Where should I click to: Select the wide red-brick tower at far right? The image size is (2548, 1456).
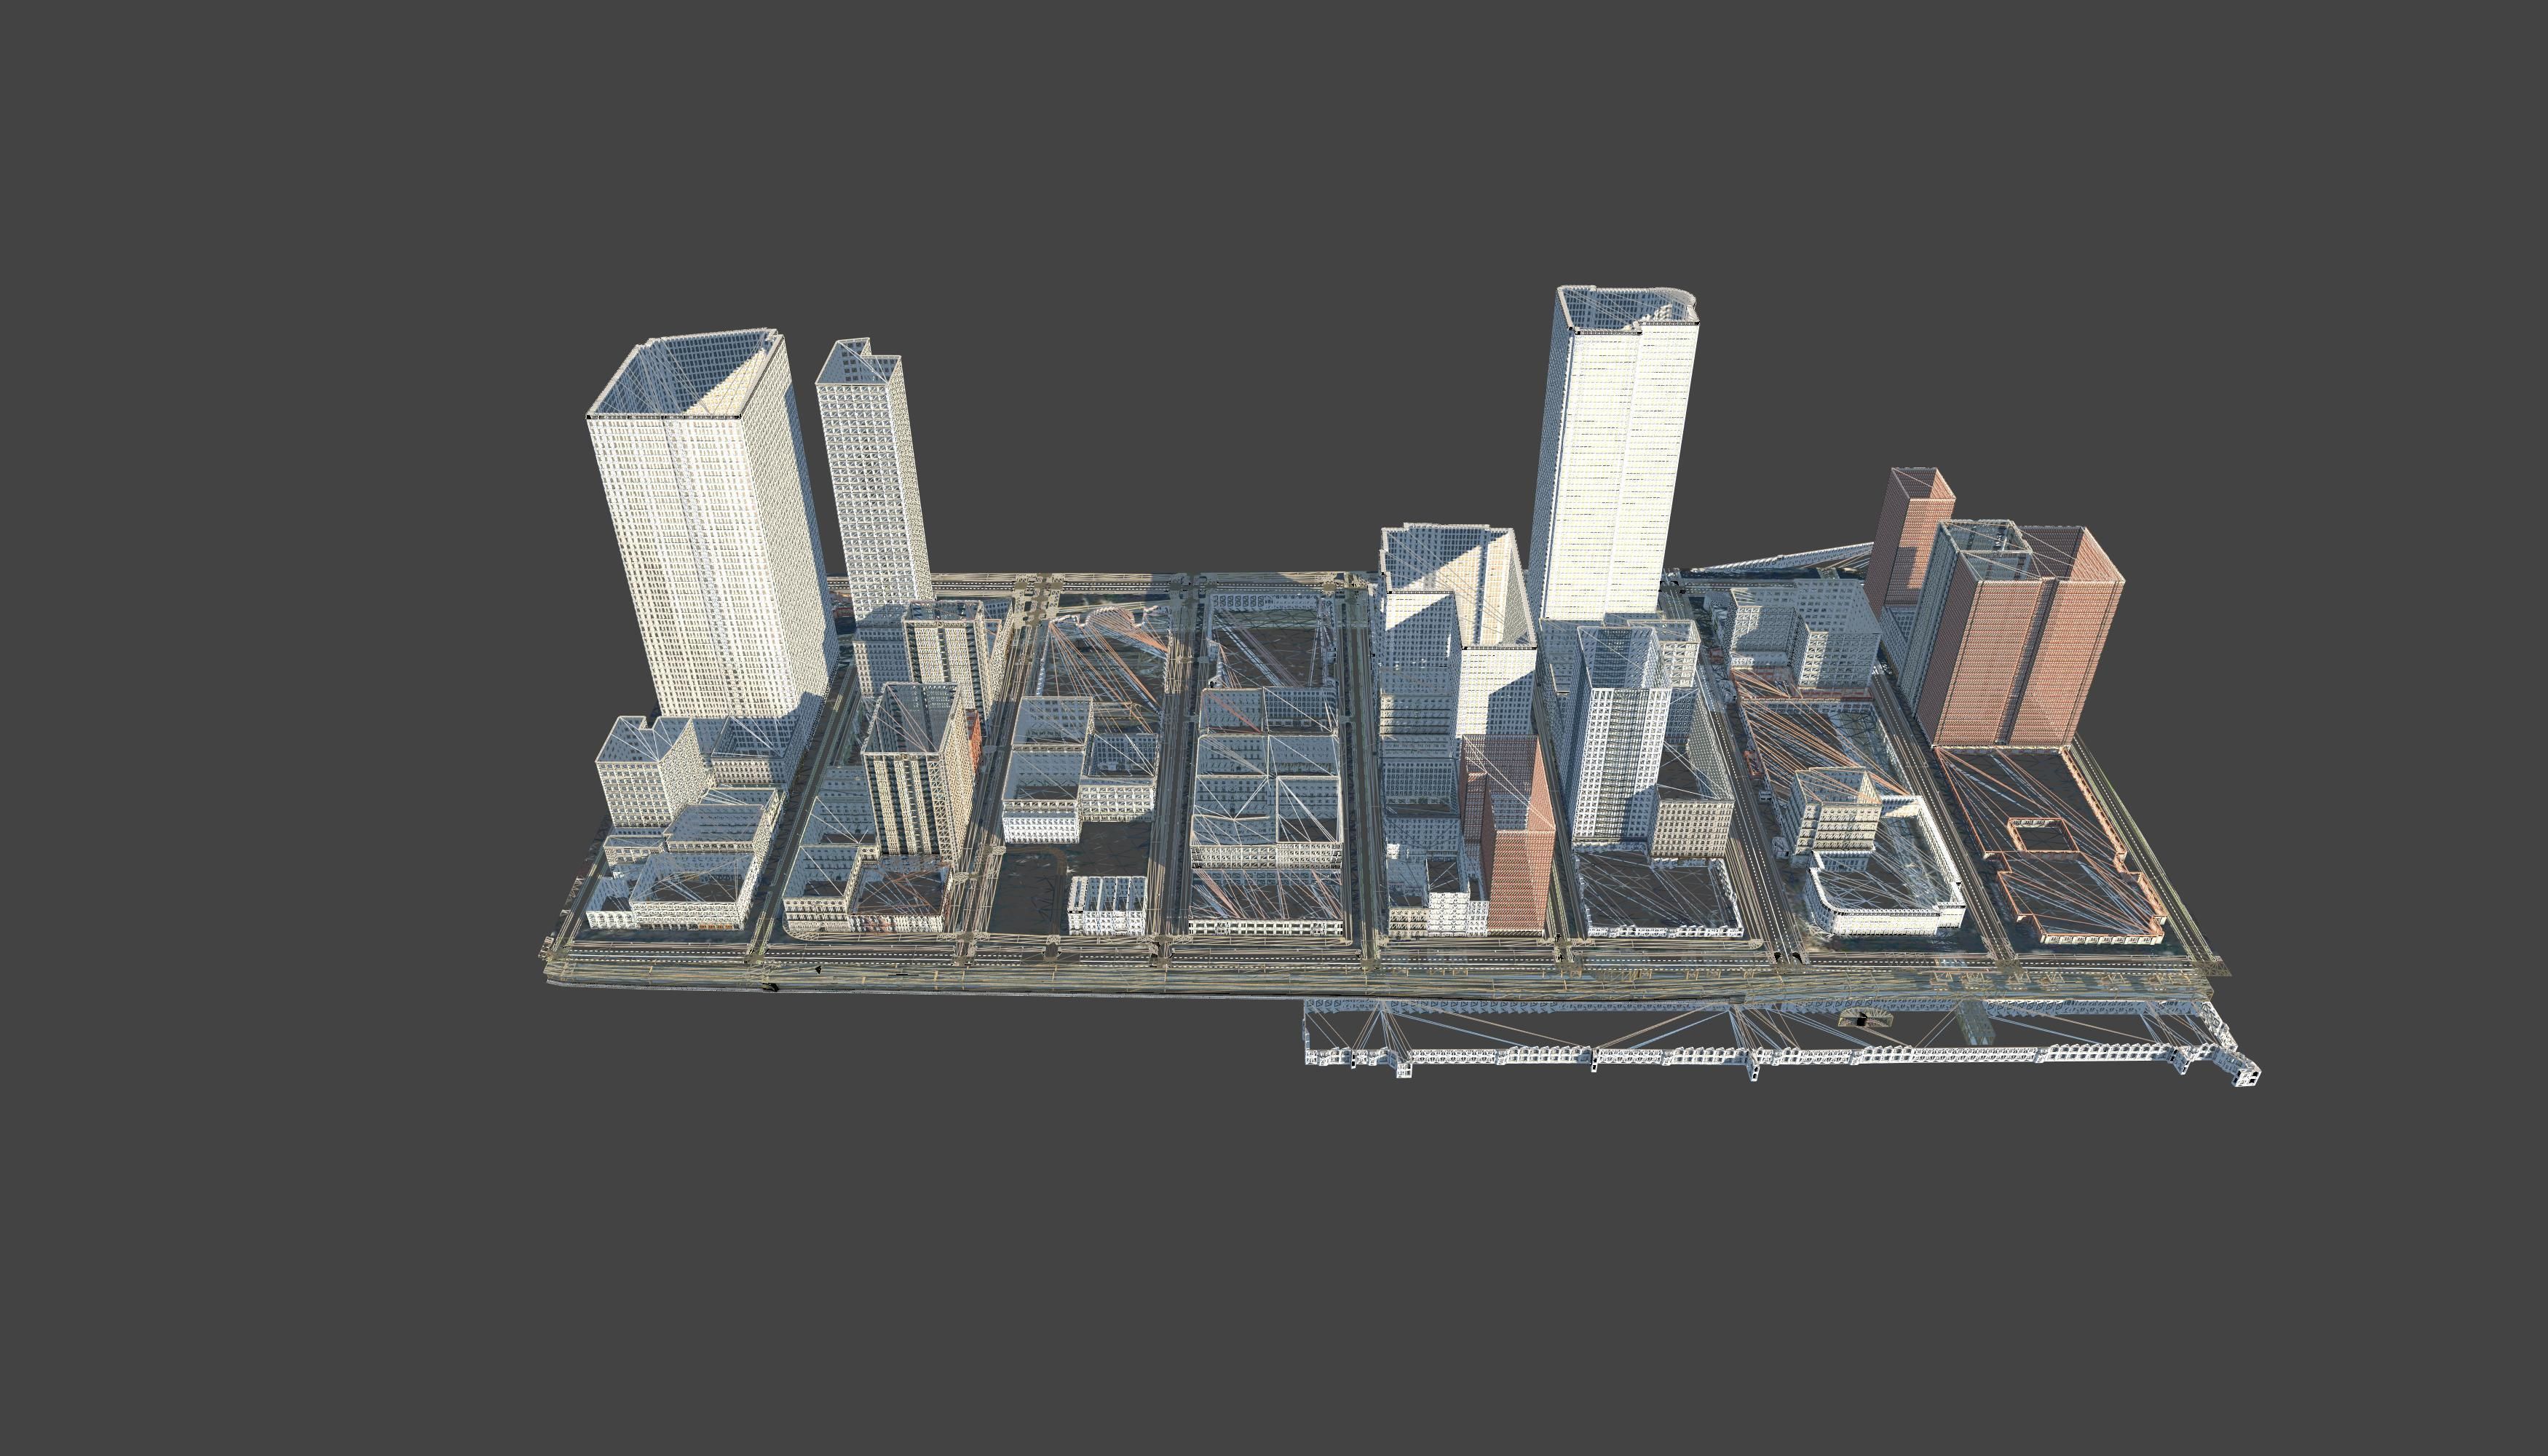[2020, 635]
